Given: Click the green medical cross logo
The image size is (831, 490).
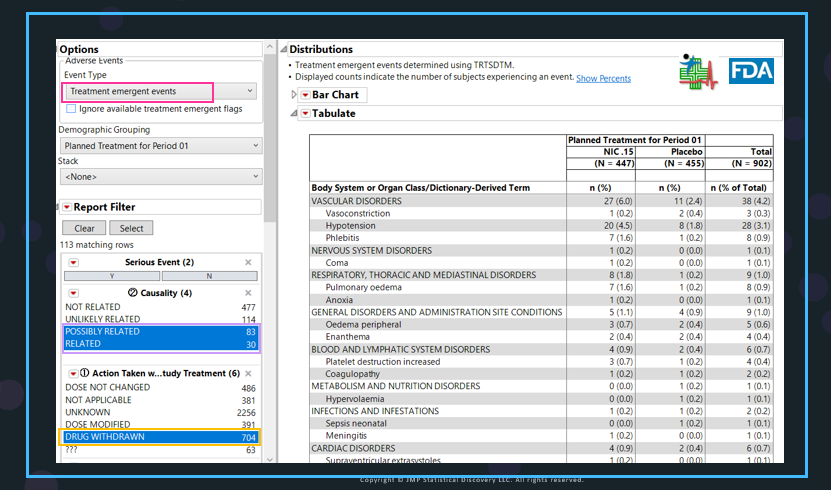Looking at the screenshot, I should click(x=698, y=72).
